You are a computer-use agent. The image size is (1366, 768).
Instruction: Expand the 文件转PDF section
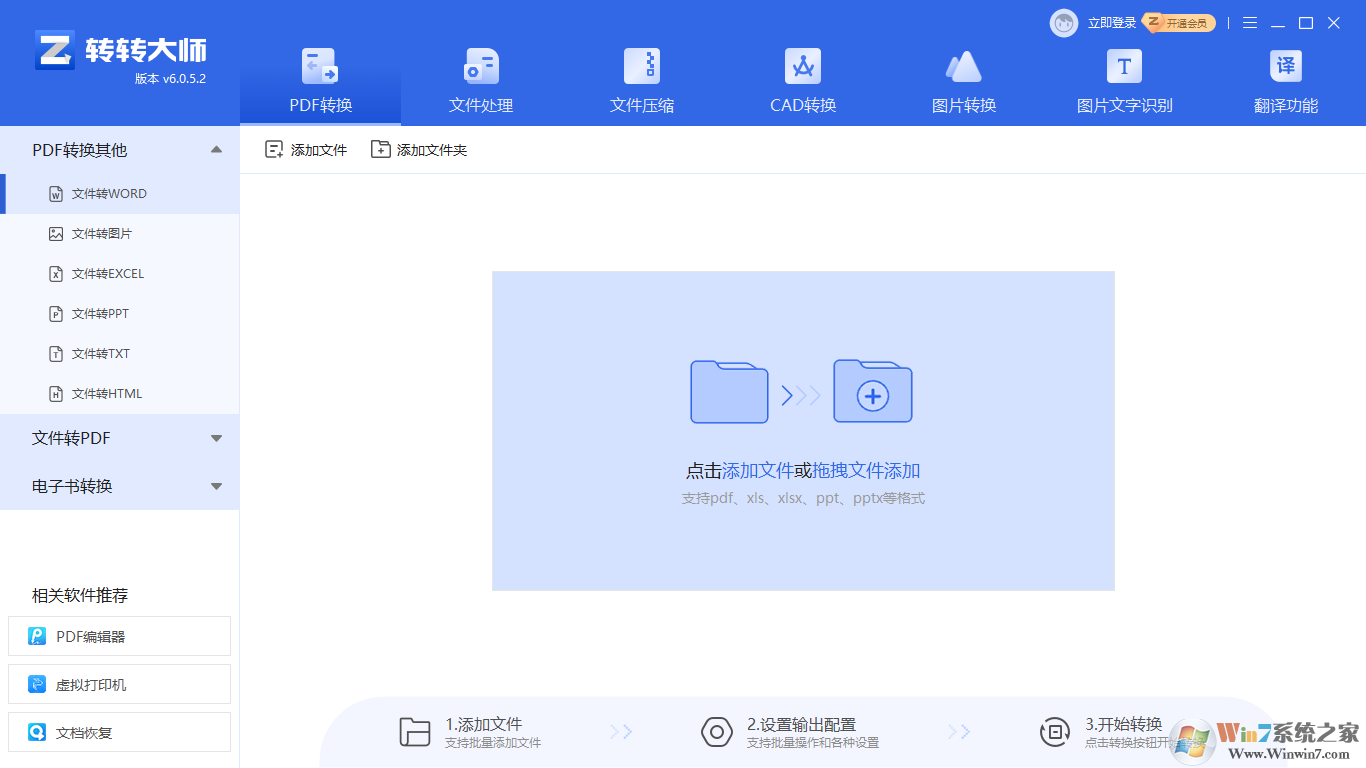point(120,438)
